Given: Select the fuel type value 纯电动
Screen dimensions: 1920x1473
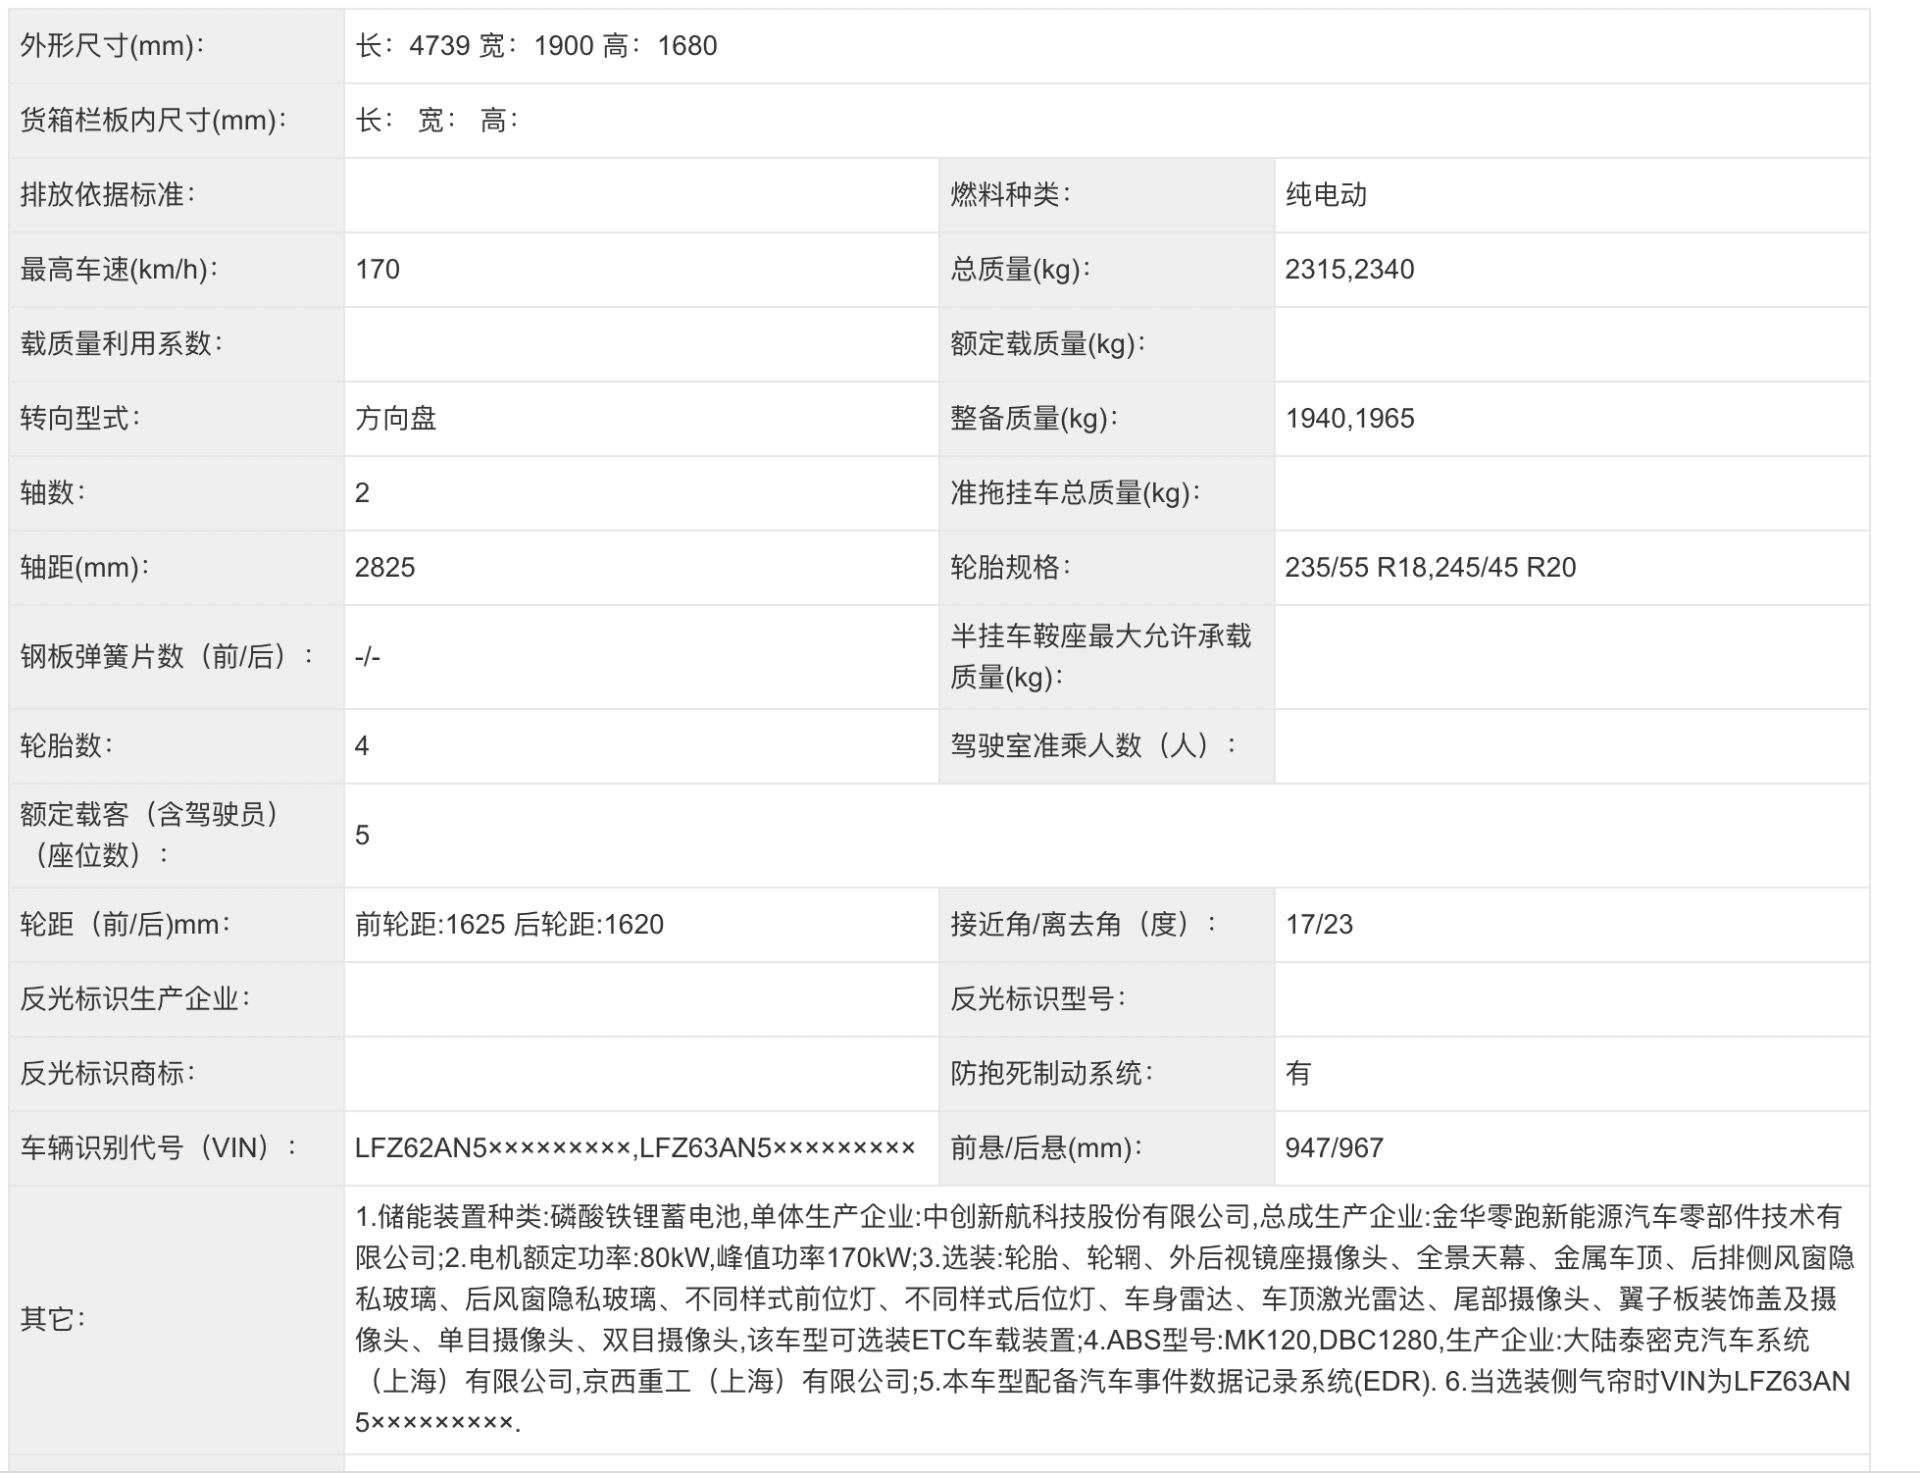Looking at the screenshot, I should pos(1325,194).
